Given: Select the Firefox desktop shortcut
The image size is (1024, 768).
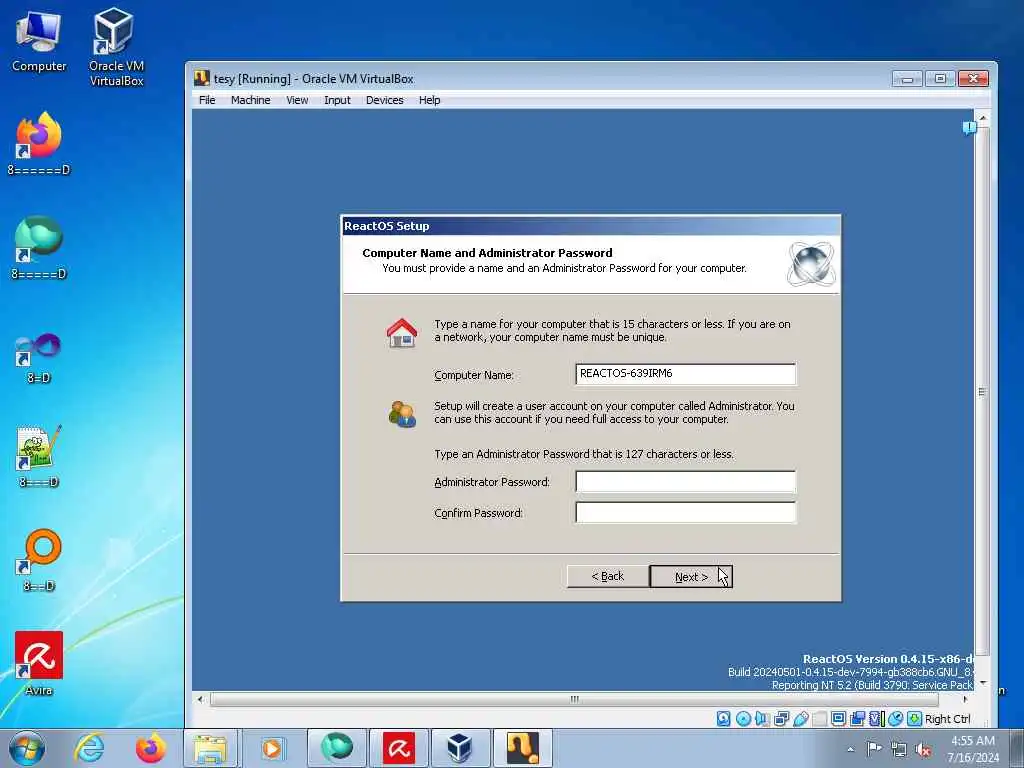Looking at the screenshot, I should coord(39,144).
